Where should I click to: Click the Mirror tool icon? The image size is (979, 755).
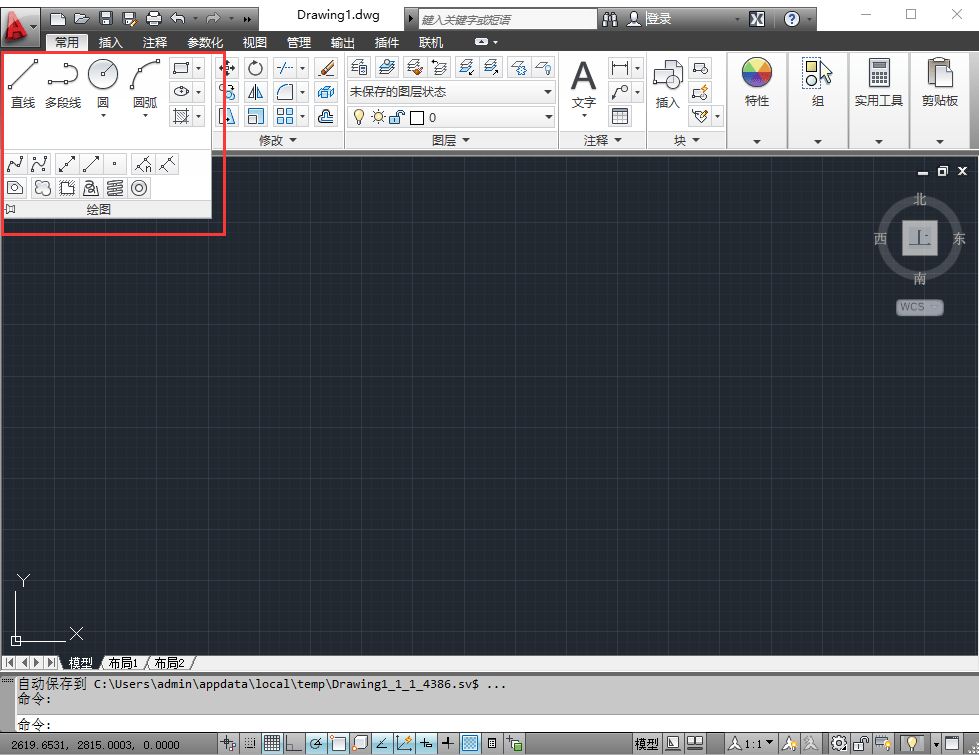(255, 92)
